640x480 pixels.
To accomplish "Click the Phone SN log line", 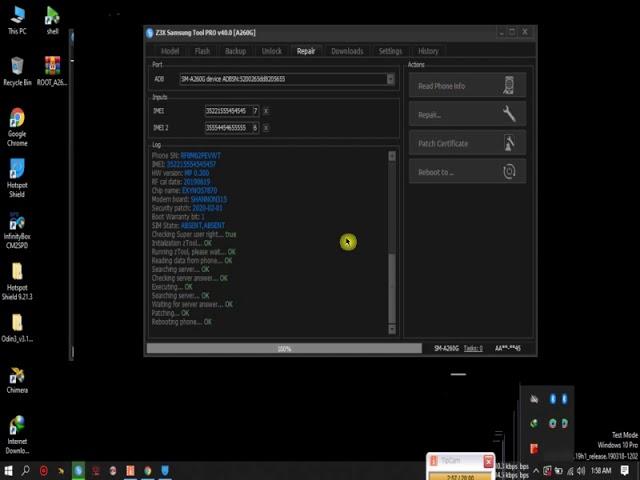I will click(186, 156).
